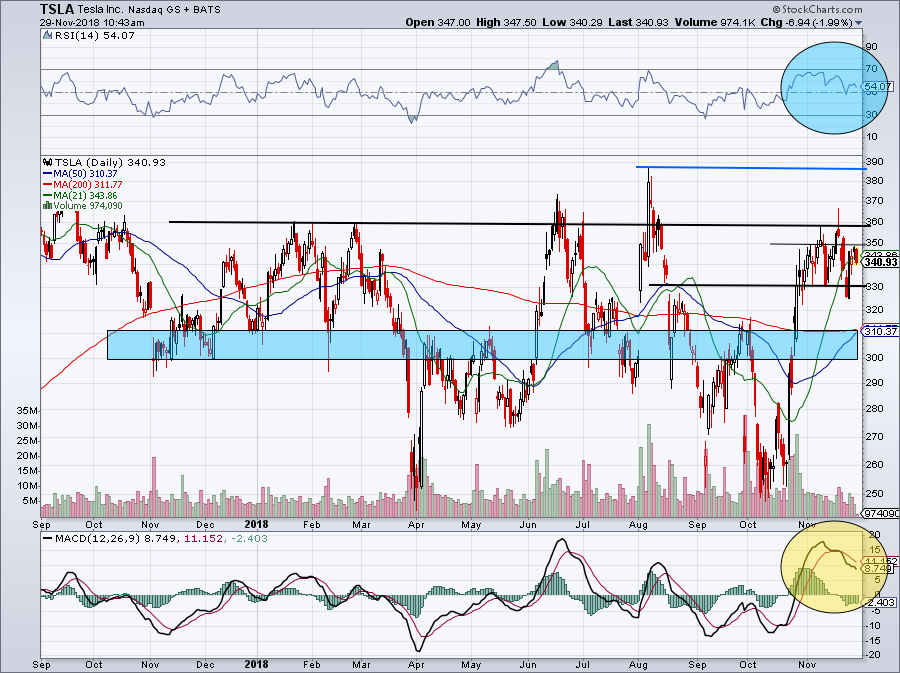Click the boxed 8.749 MACD value tag
Viewport: 900px width, 673px height.
(x=879, y=569)
